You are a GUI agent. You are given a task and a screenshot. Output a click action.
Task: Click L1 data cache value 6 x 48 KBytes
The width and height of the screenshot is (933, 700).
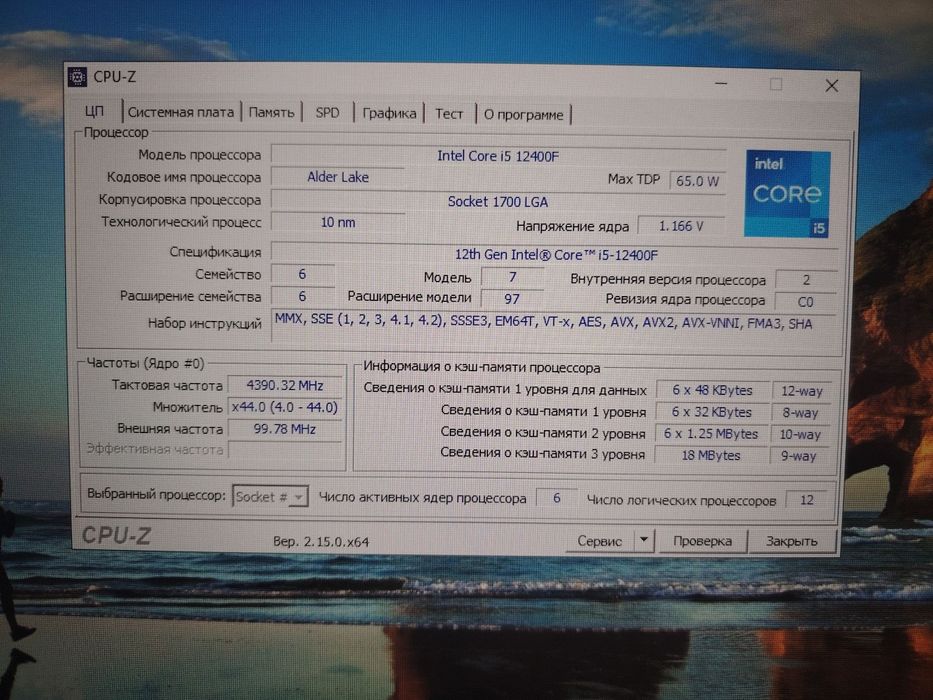pyautogui.click(x=712, y=390)
